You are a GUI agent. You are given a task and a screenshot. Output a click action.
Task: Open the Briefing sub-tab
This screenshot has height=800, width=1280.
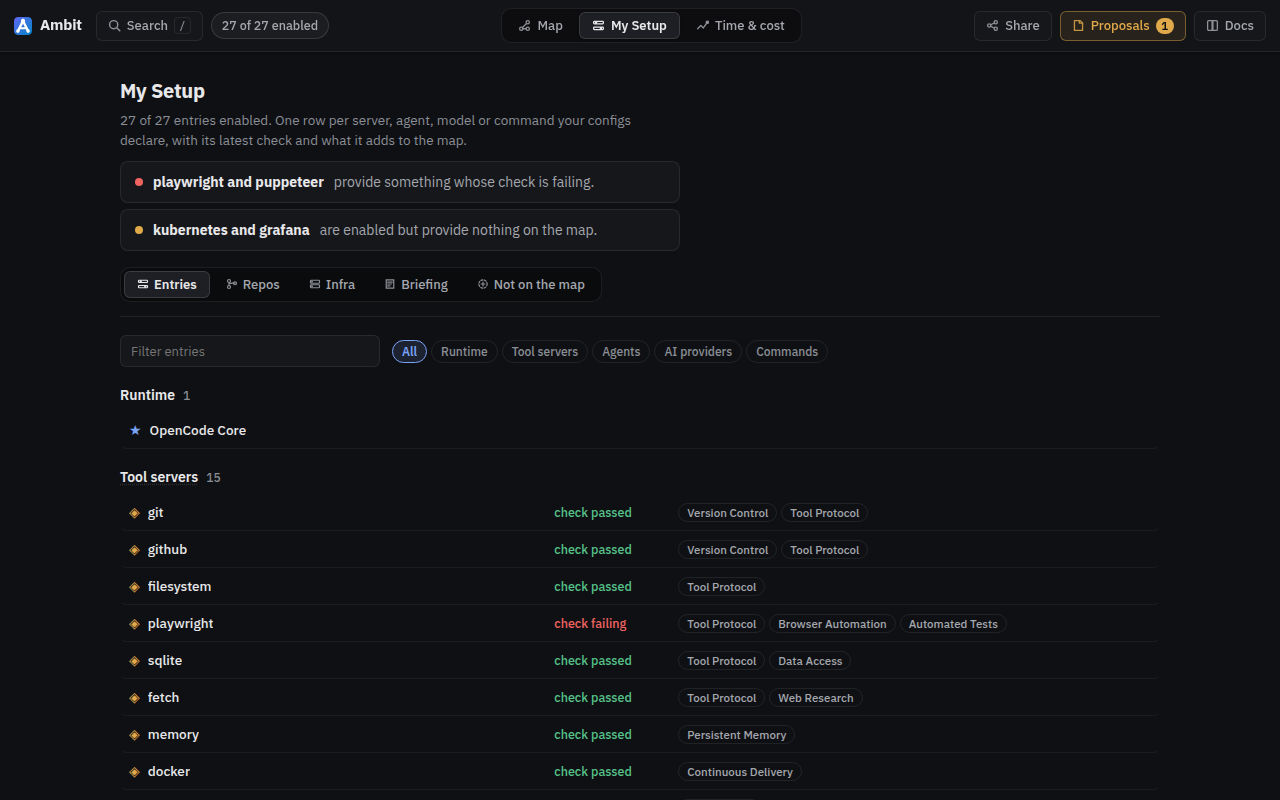tap(416, 285)
